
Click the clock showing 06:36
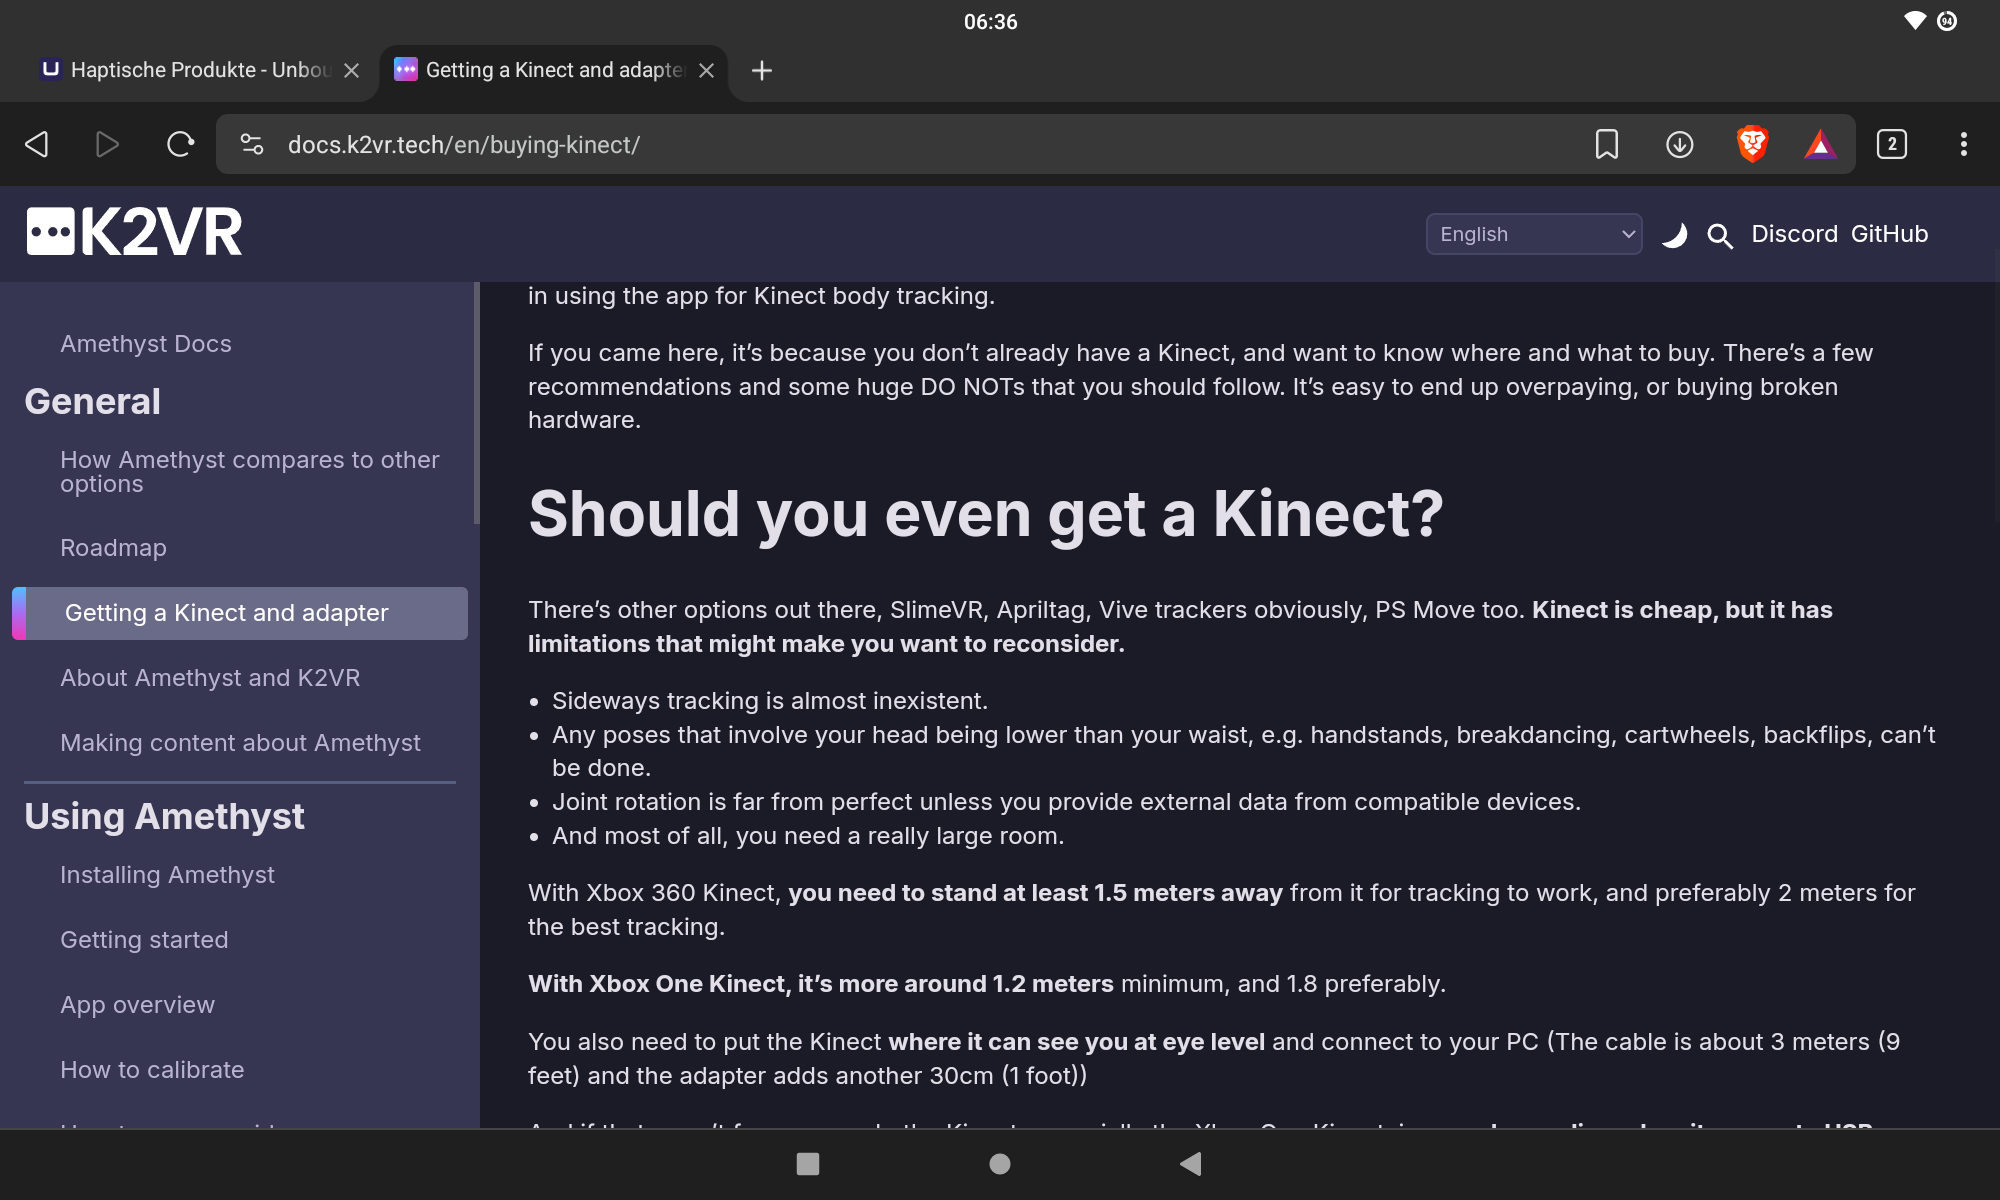pyautogui.click(x=990, y=22)
